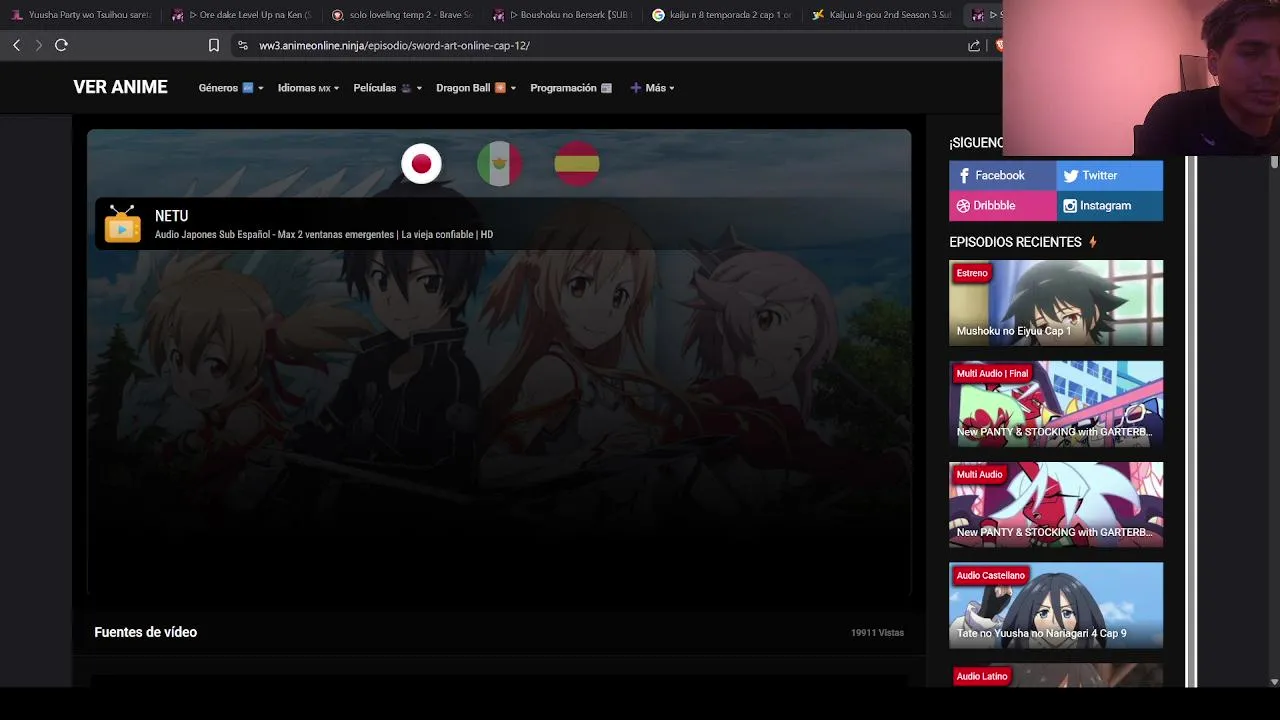Click the Twitter bird icon
Viewport: 1280px width, 720px height.
(x=1071, y=175)
